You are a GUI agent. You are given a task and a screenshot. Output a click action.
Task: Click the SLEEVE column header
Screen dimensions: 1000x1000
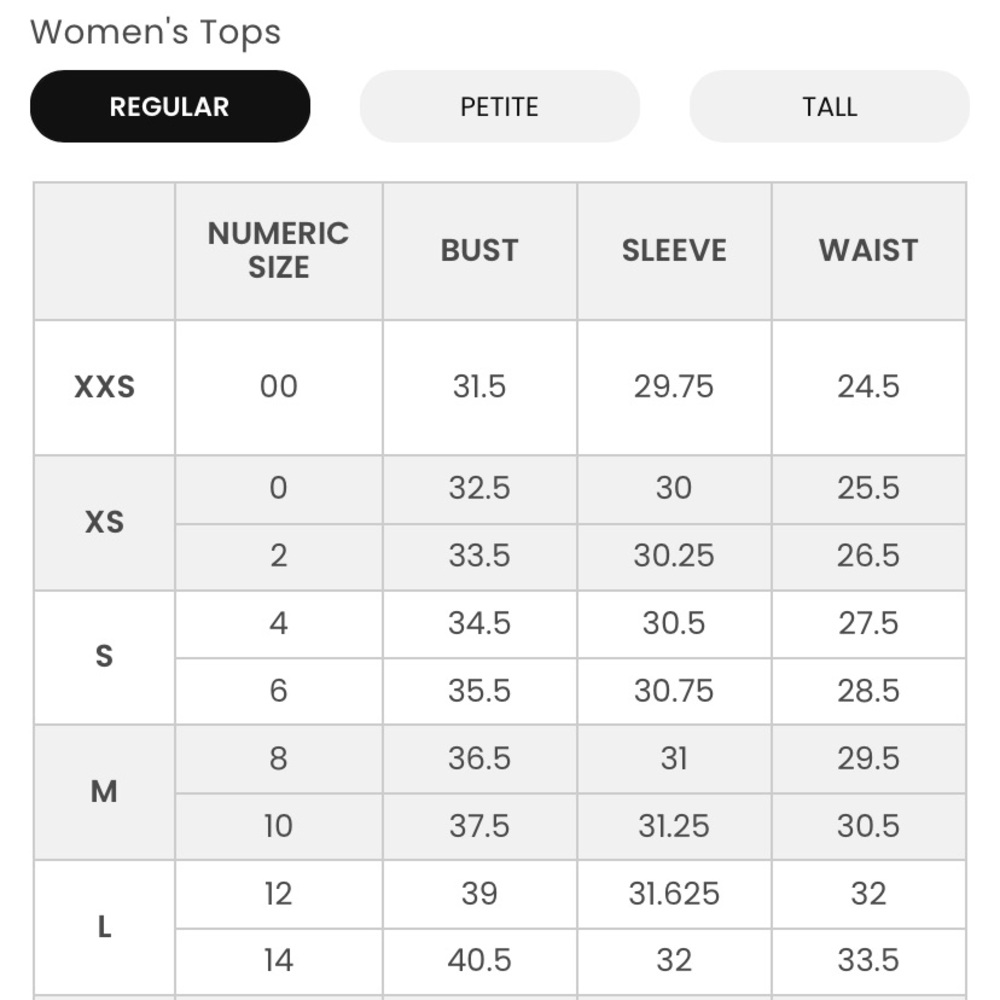tap(674, 251)
